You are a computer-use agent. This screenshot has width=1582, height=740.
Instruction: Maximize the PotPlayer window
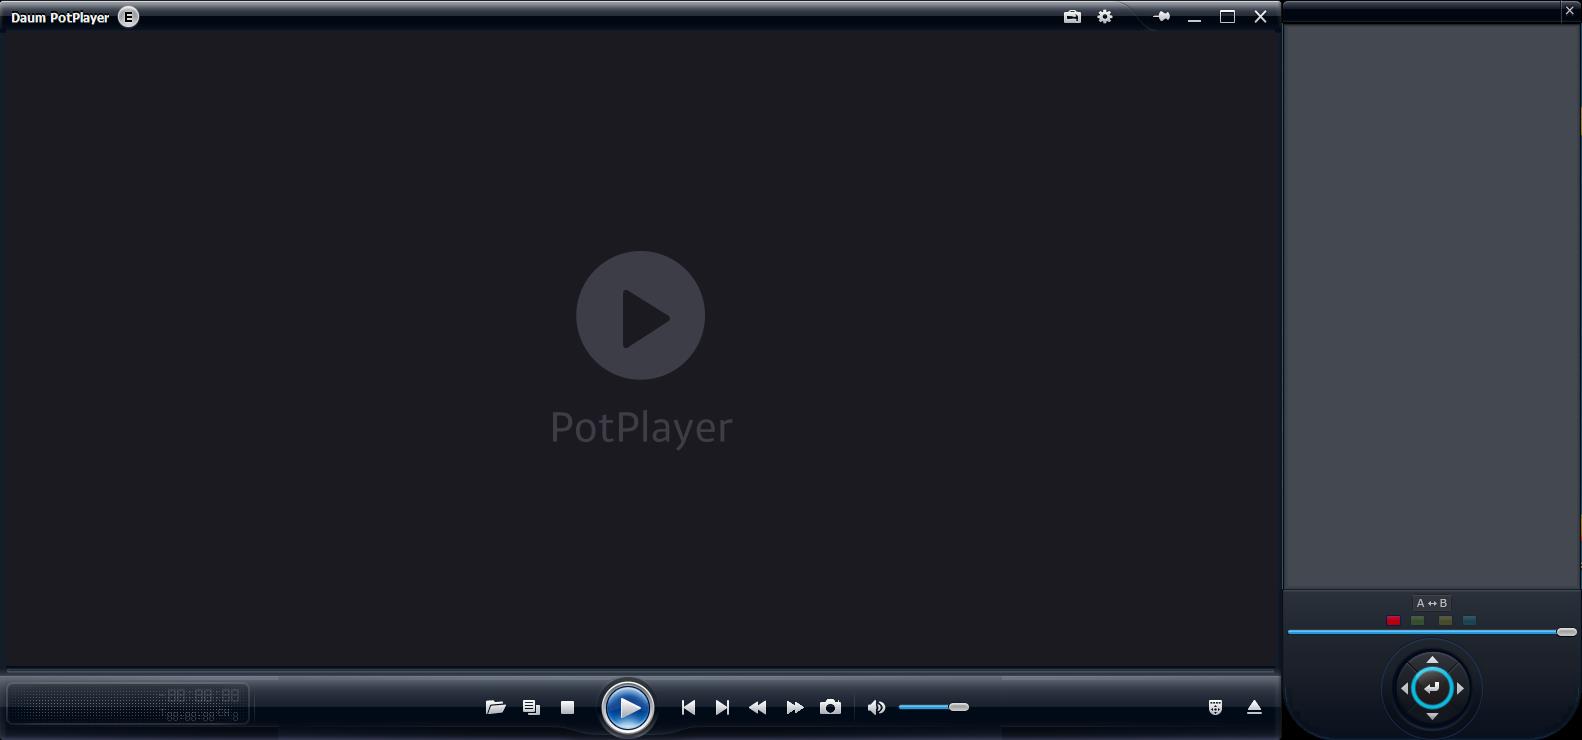coord(1227,16)
